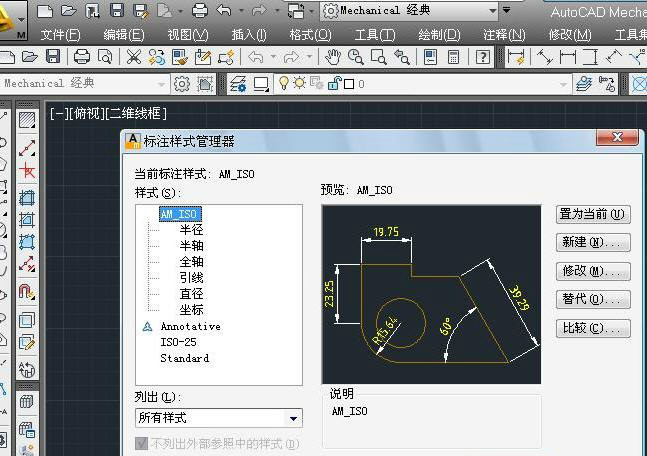
Task: Select the ISO-25 style
Action: [x=178, y=342]
